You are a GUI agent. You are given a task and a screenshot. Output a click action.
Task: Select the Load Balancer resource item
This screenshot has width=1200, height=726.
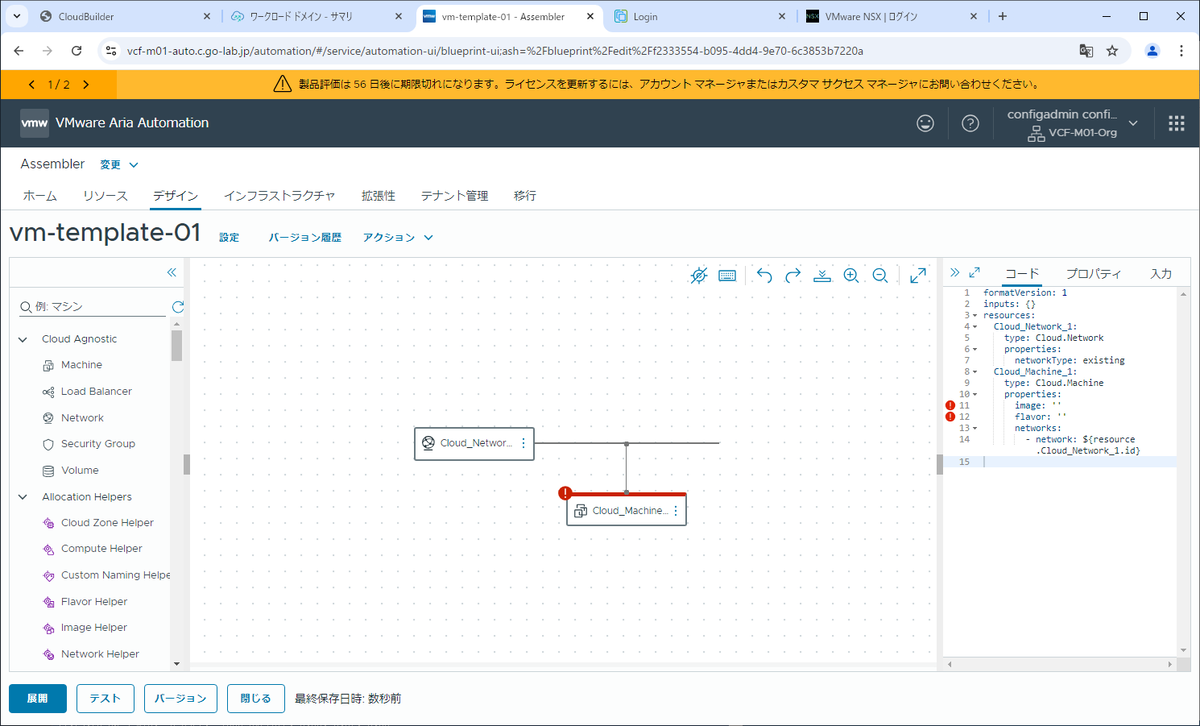point(96,391)
